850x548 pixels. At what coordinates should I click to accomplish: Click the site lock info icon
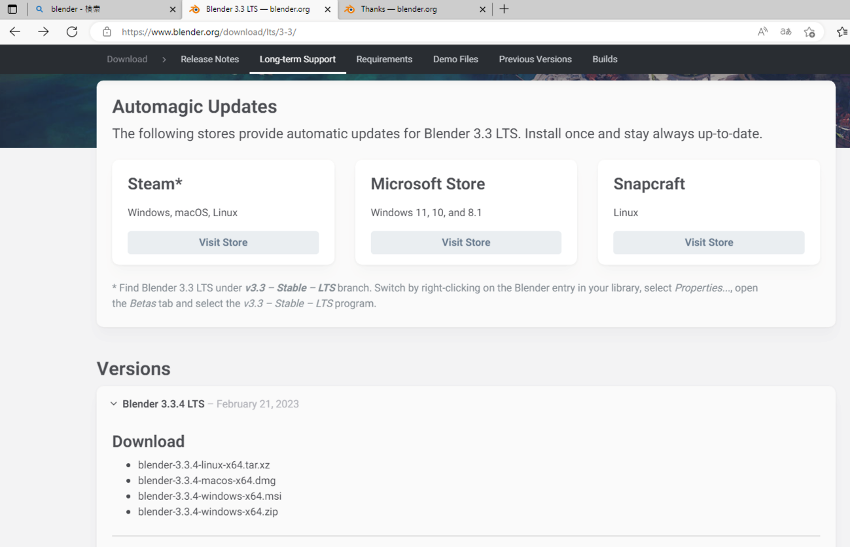click(x=107, y=32)
